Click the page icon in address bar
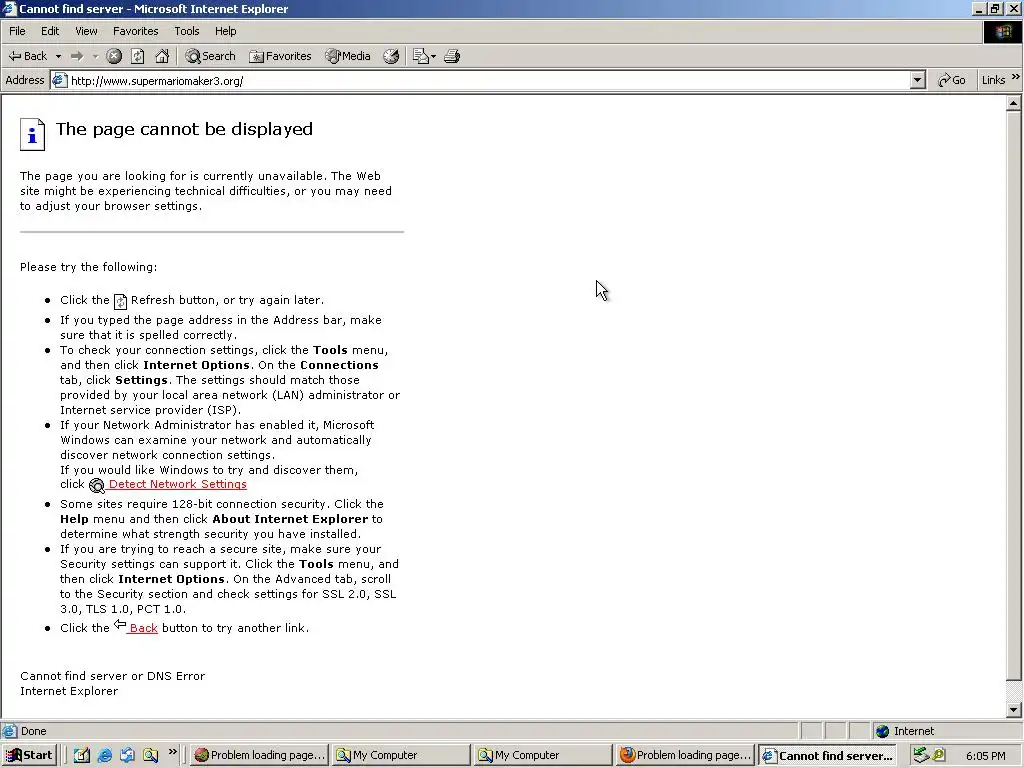1024x768 pixels. pyautogui.click(x=59, y=80)
